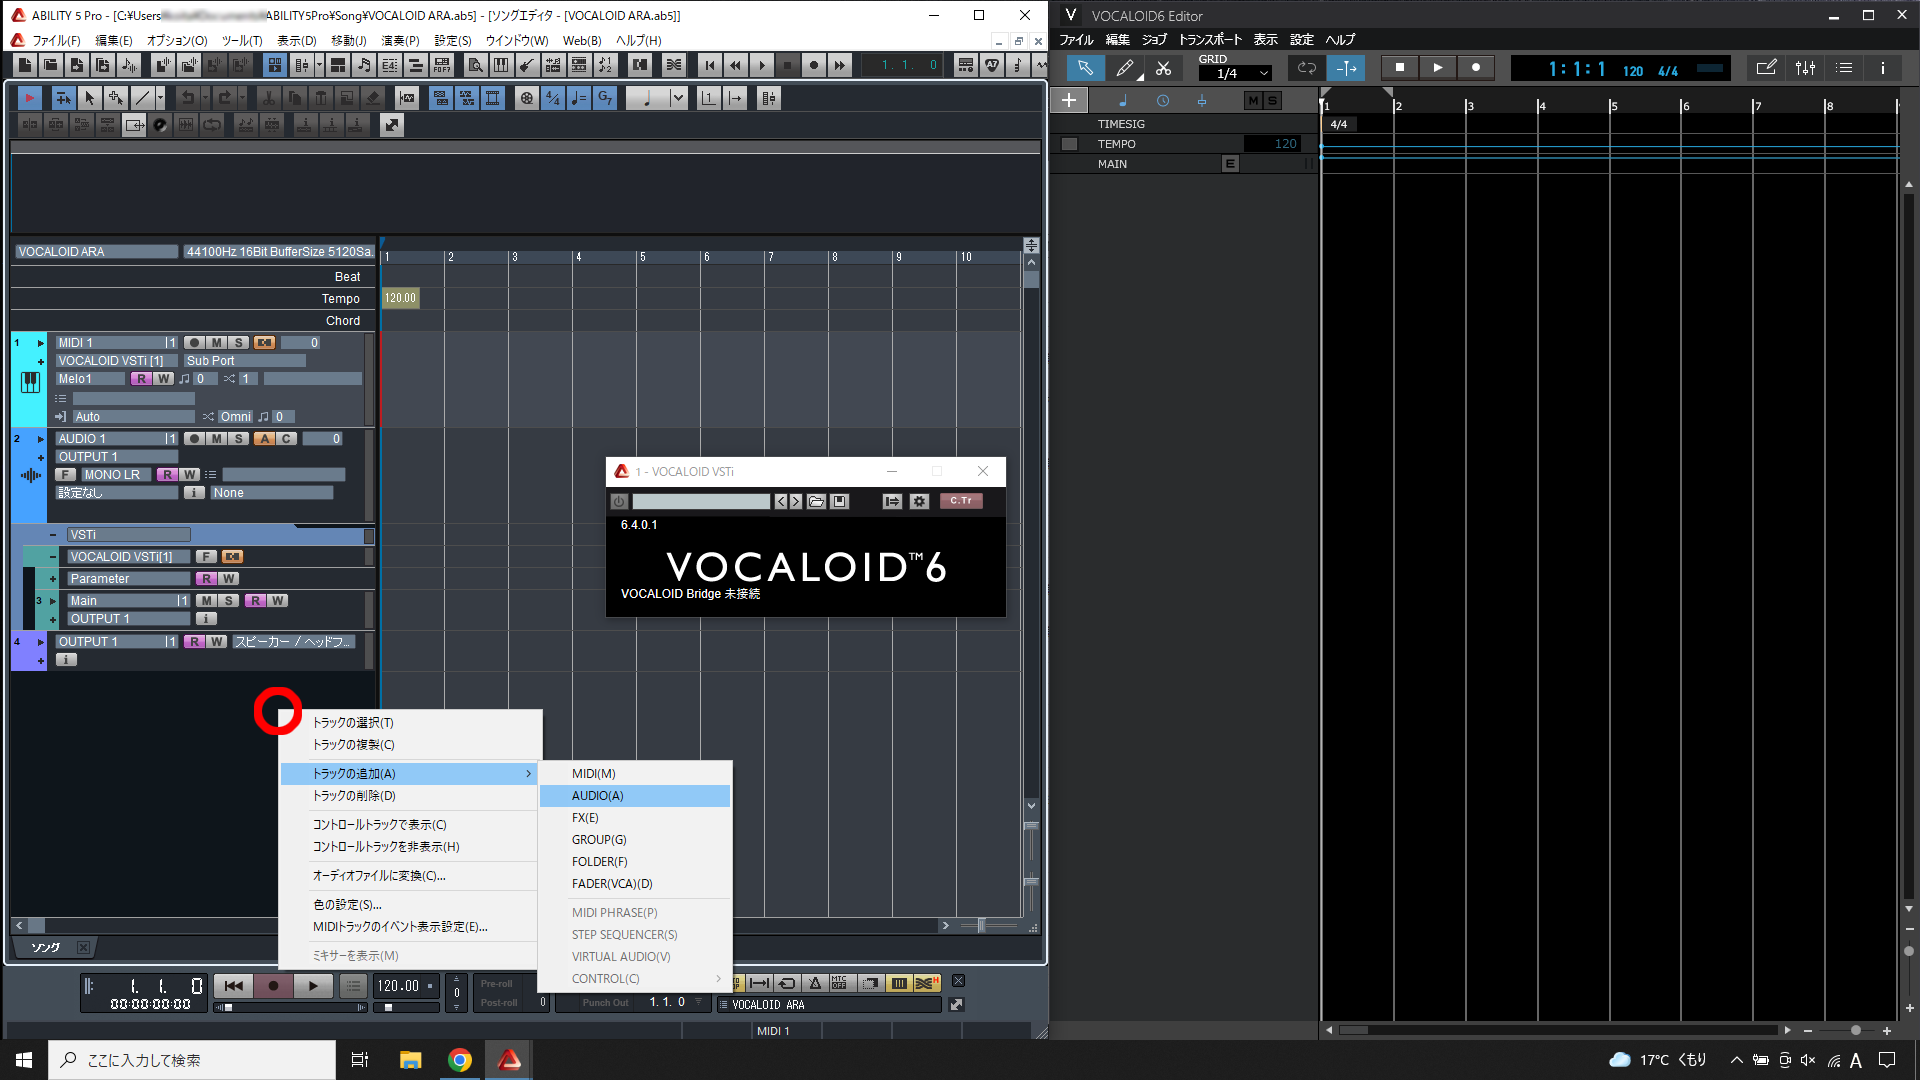
Task: Select the scissors tool in VOCALOID6 Editor
Action: tap(1163, 67)
